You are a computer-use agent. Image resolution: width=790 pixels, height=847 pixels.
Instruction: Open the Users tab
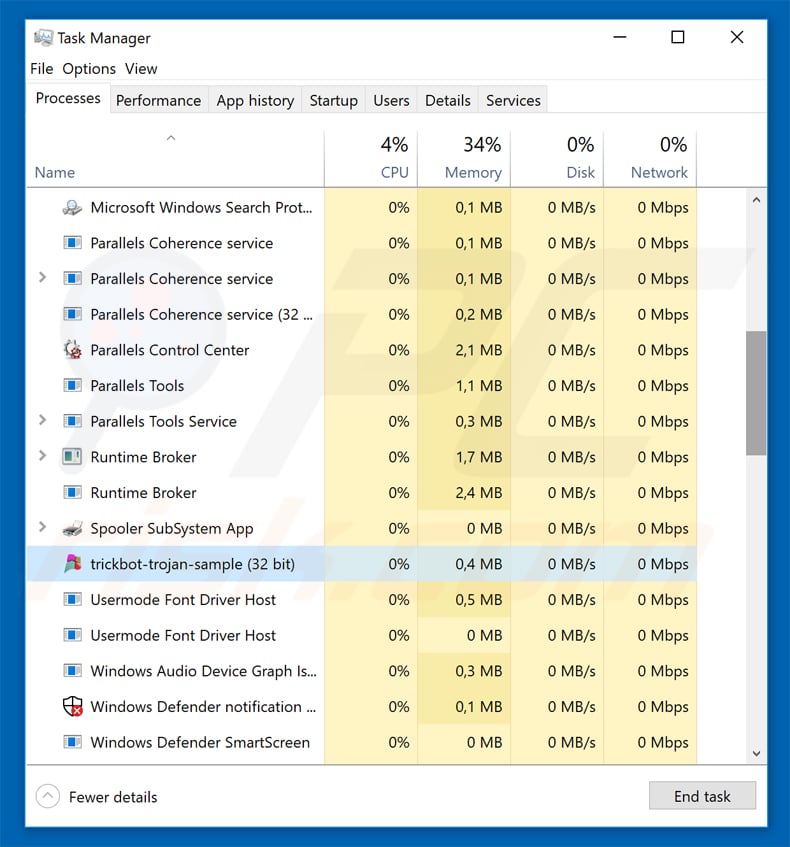391,100
